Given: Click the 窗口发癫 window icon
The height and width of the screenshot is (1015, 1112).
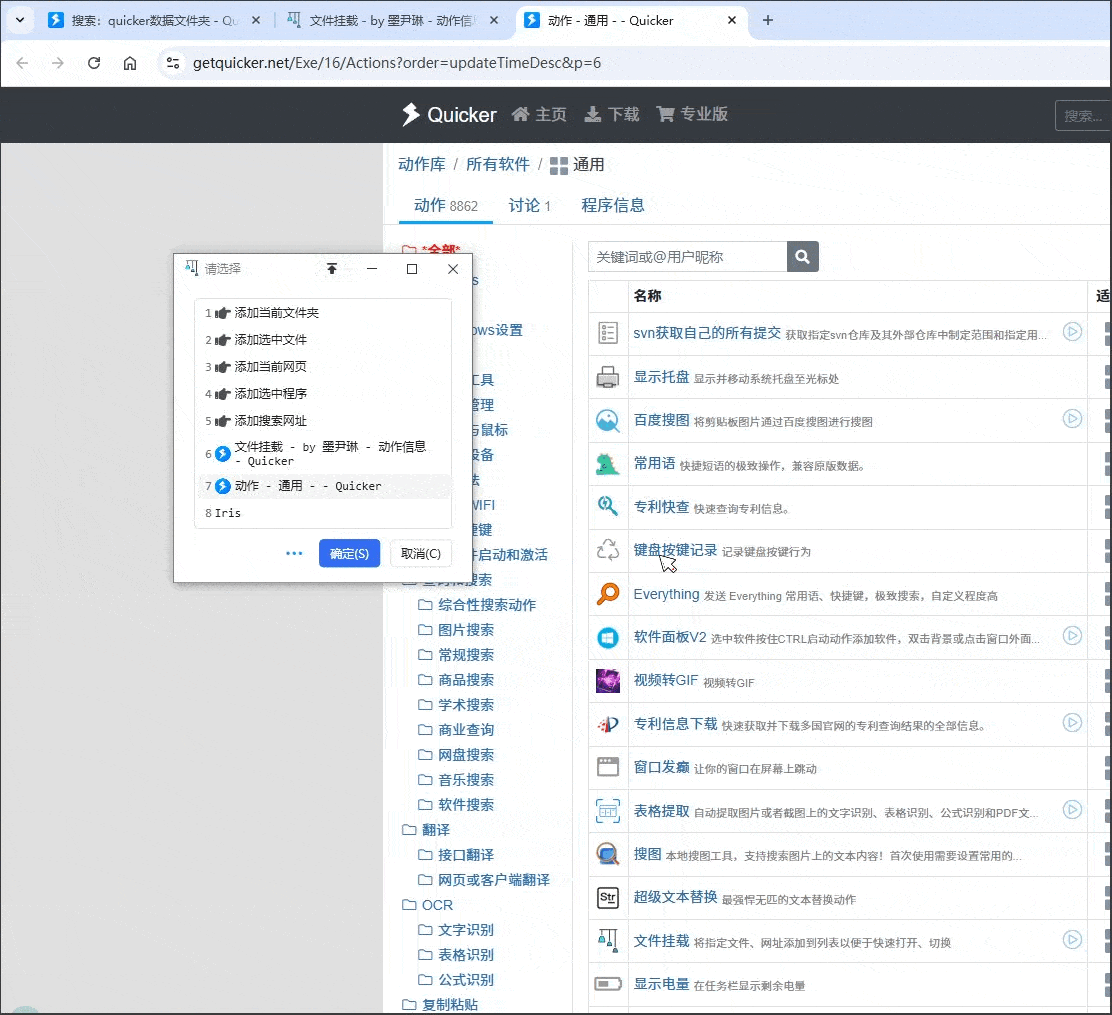Looking at the screenshot, I should point(608,767).
